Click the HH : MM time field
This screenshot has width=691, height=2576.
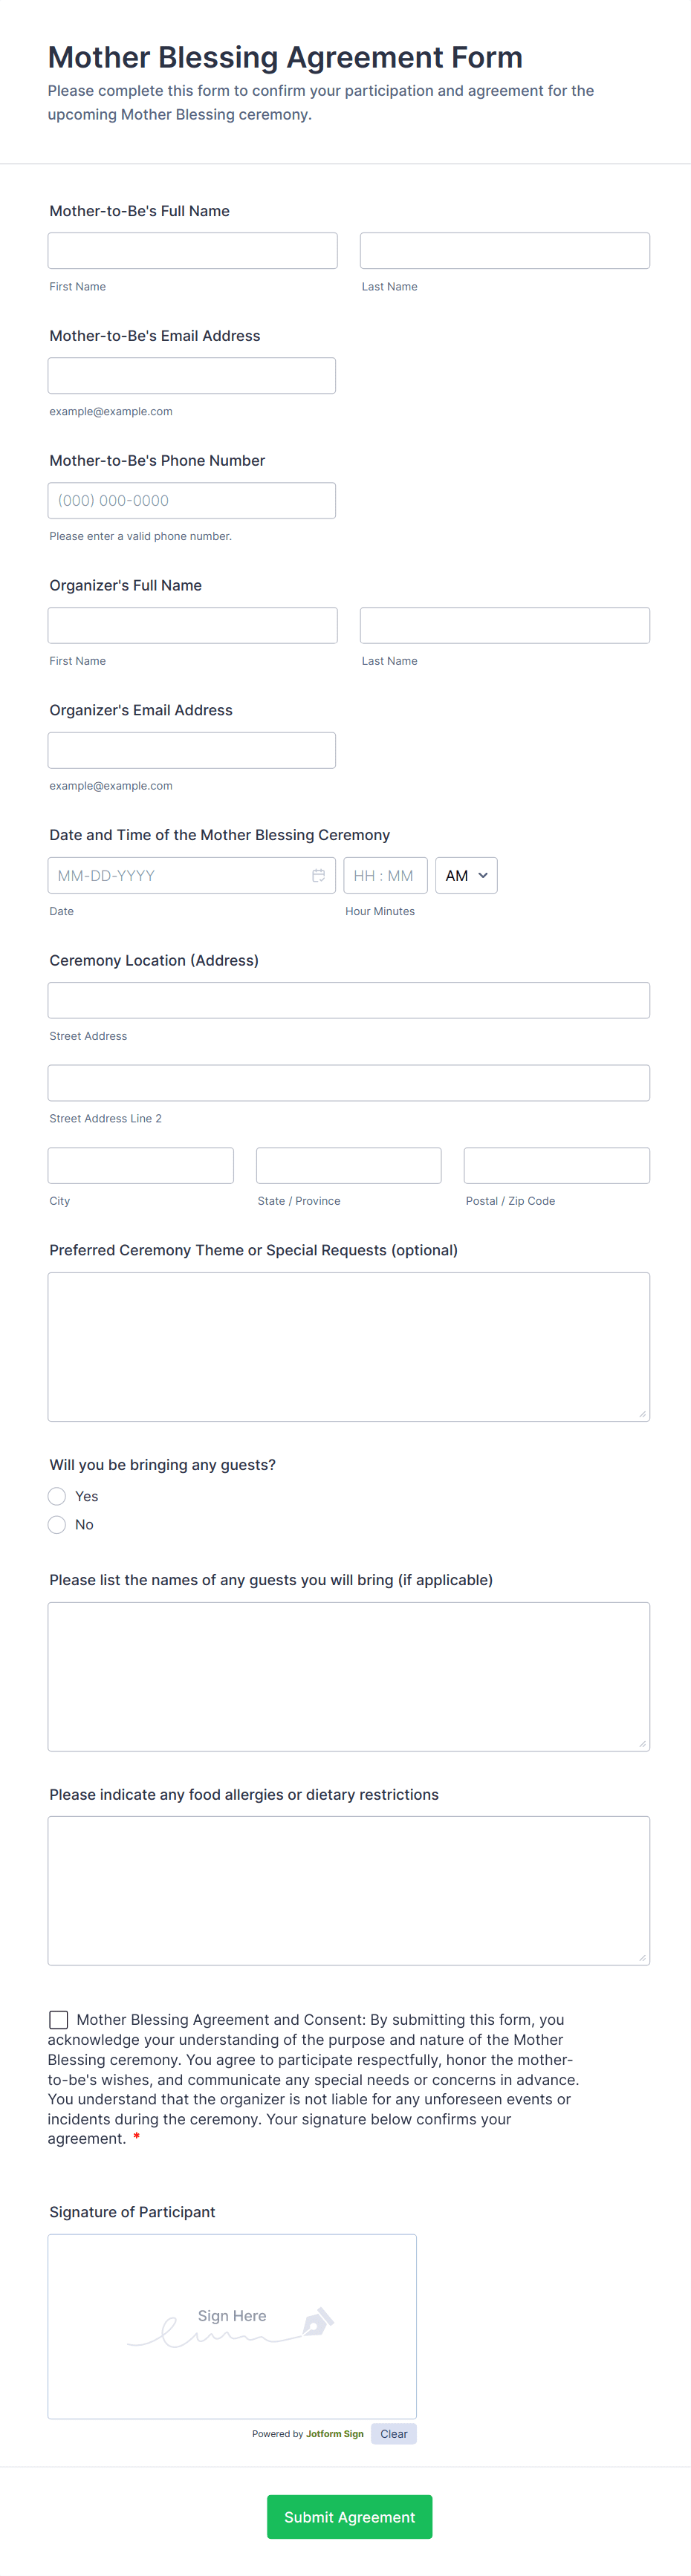pyautogui.click(x=385, y=875)
